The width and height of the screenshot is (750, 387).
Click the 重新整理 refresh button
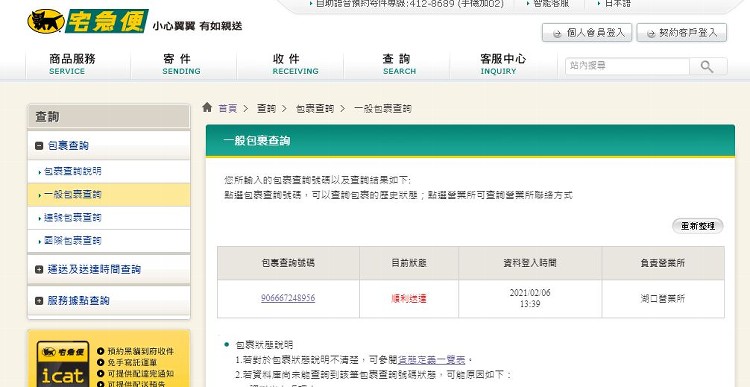(698, 226)
